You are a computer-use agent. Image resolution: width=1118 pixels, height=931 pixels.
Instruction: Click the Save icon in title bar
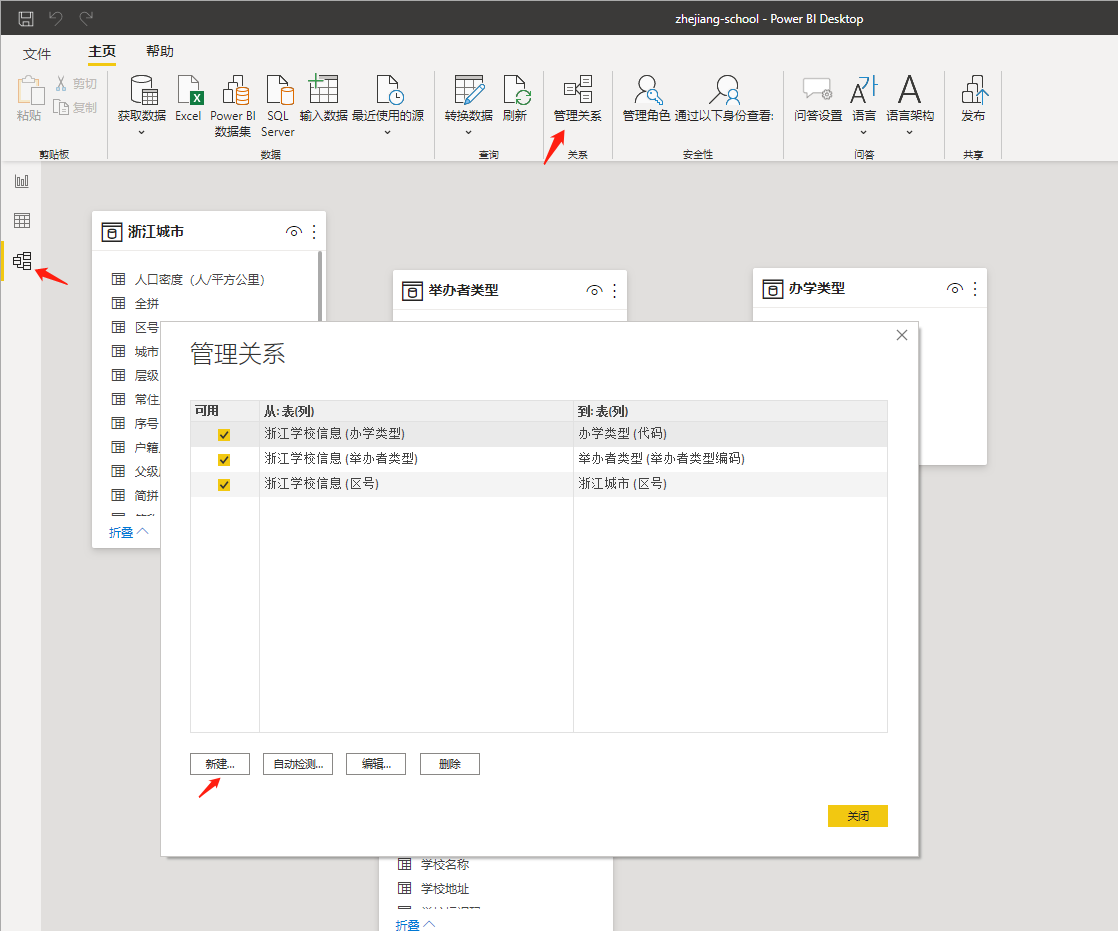coord(26,18)
